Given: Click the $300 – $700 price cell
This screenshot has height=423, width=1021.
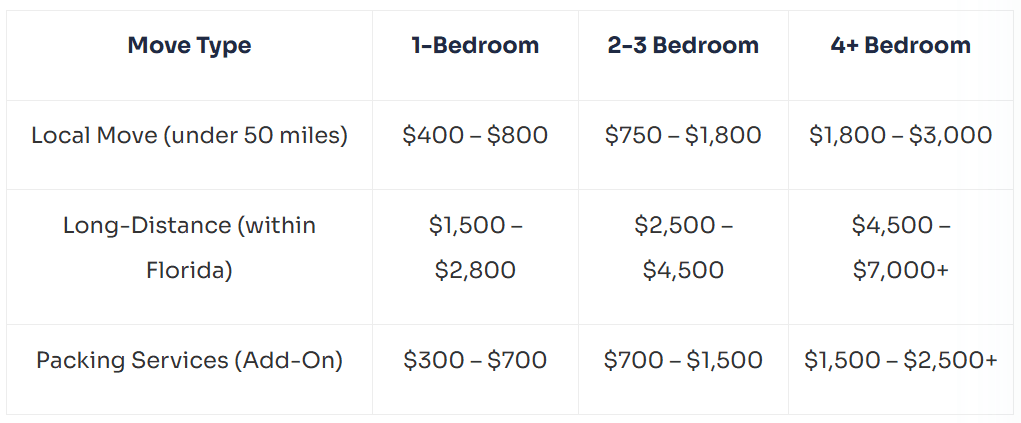Looking at the screenshot, I should (x=475, y=360).
